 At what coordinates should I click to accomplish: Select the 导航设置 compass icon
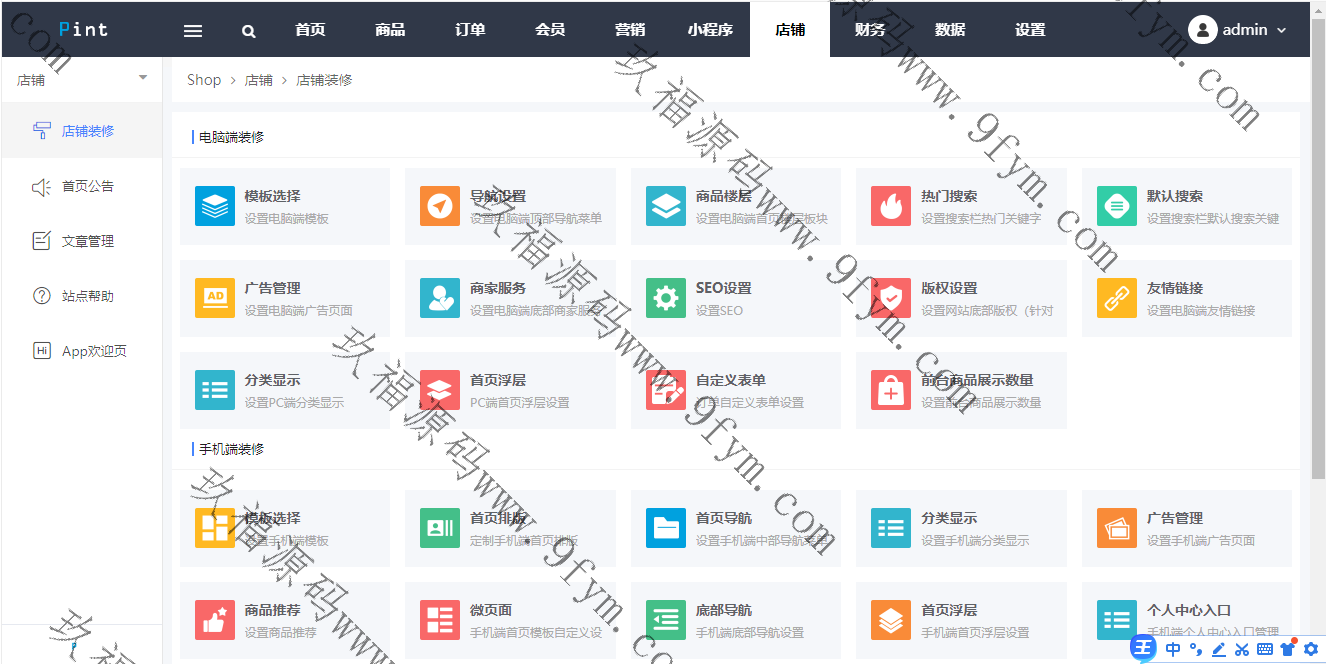coord(439,206)
